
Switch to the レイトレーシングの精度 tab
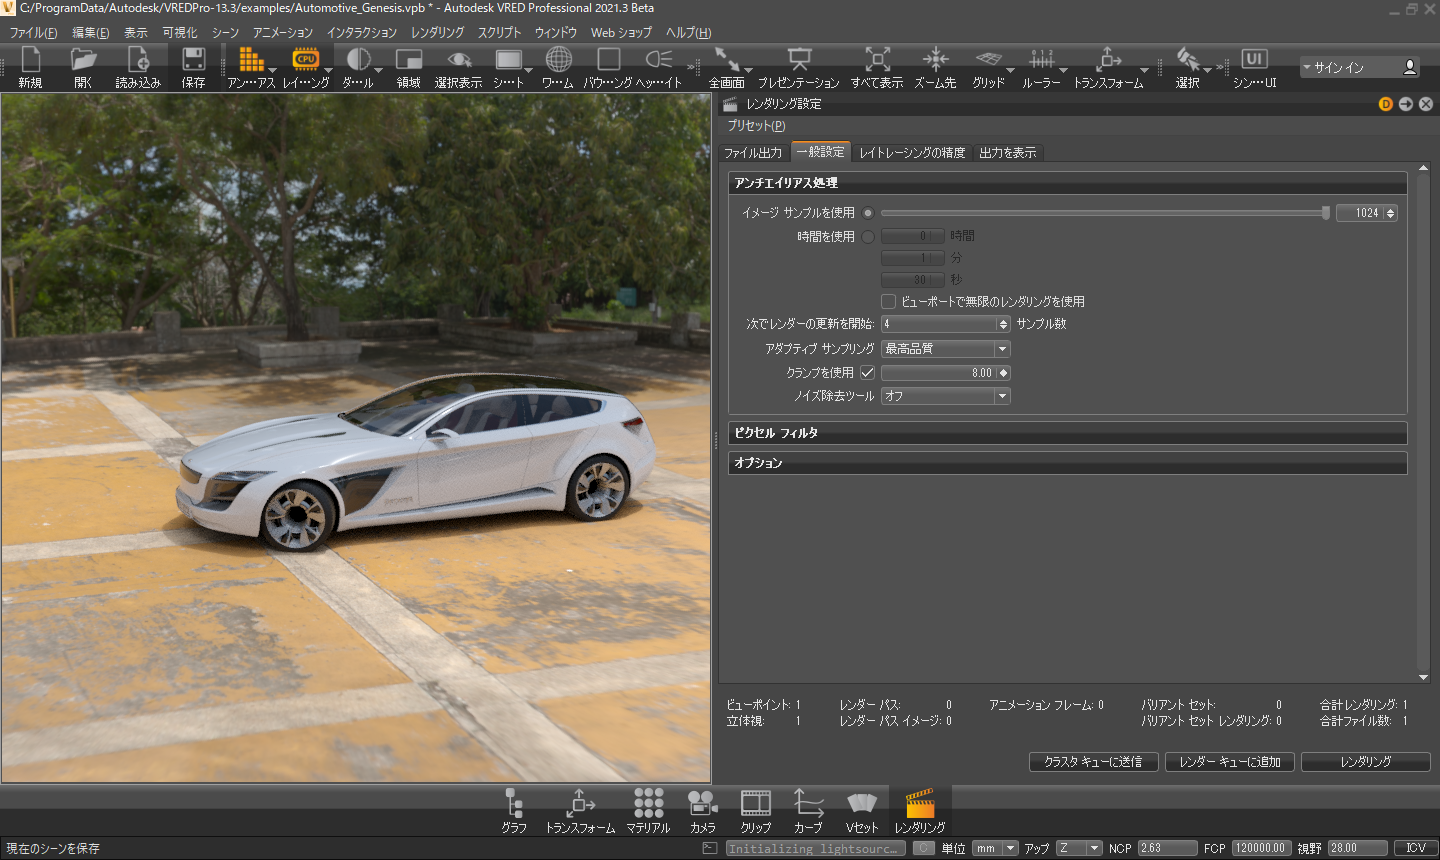point(912,153)
